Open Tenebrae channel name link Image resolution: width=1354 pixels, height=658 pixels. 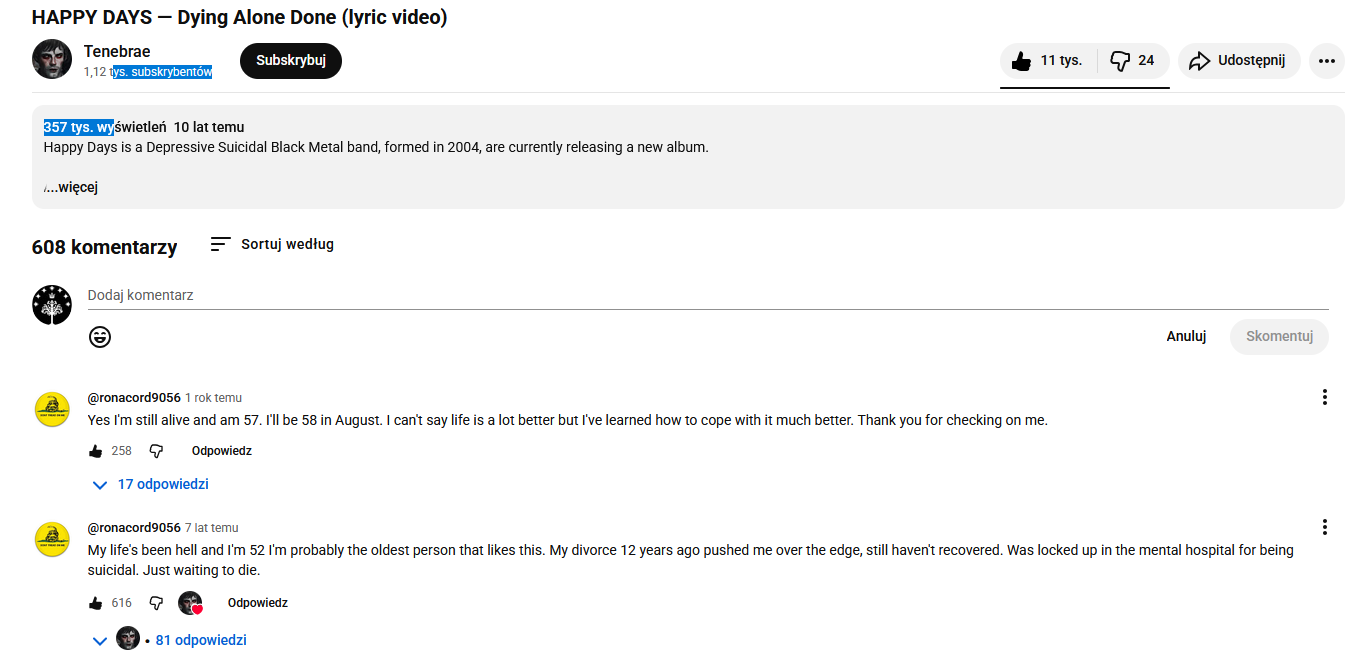117,52
